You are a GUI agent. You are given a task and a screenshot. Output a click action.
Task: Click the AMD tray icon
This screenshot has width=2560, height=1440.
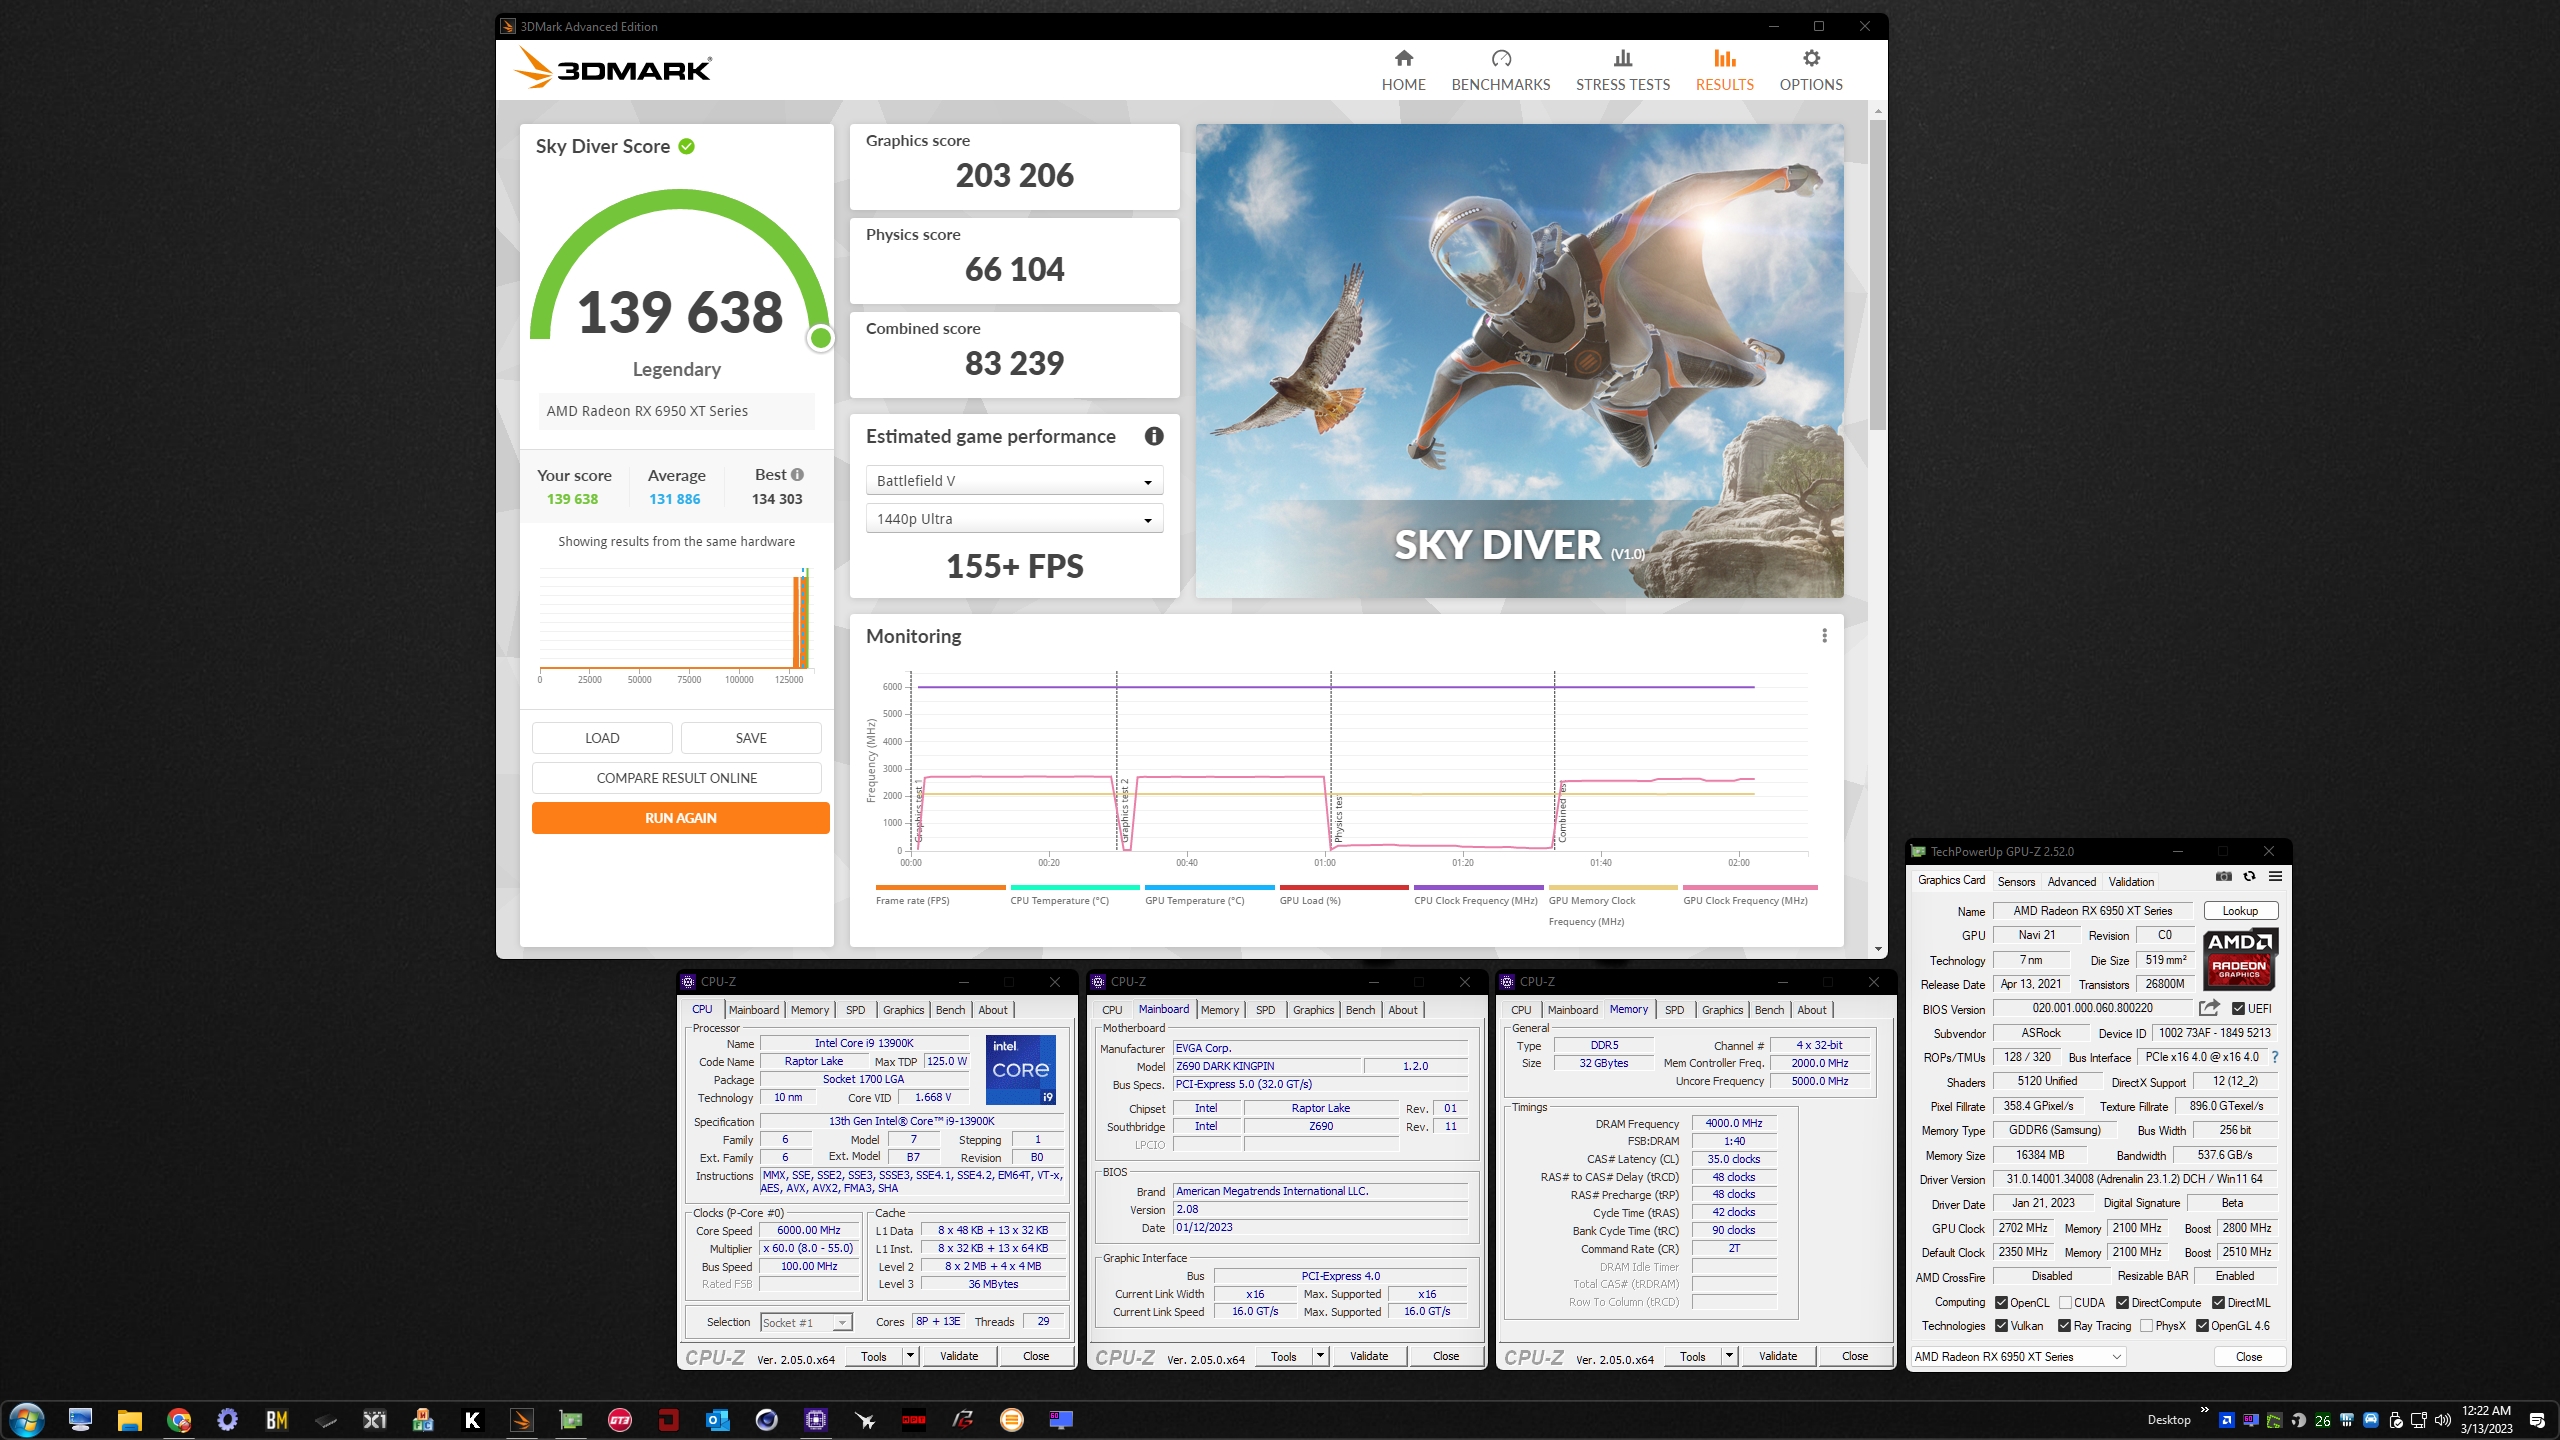tap(2227, 1420)
